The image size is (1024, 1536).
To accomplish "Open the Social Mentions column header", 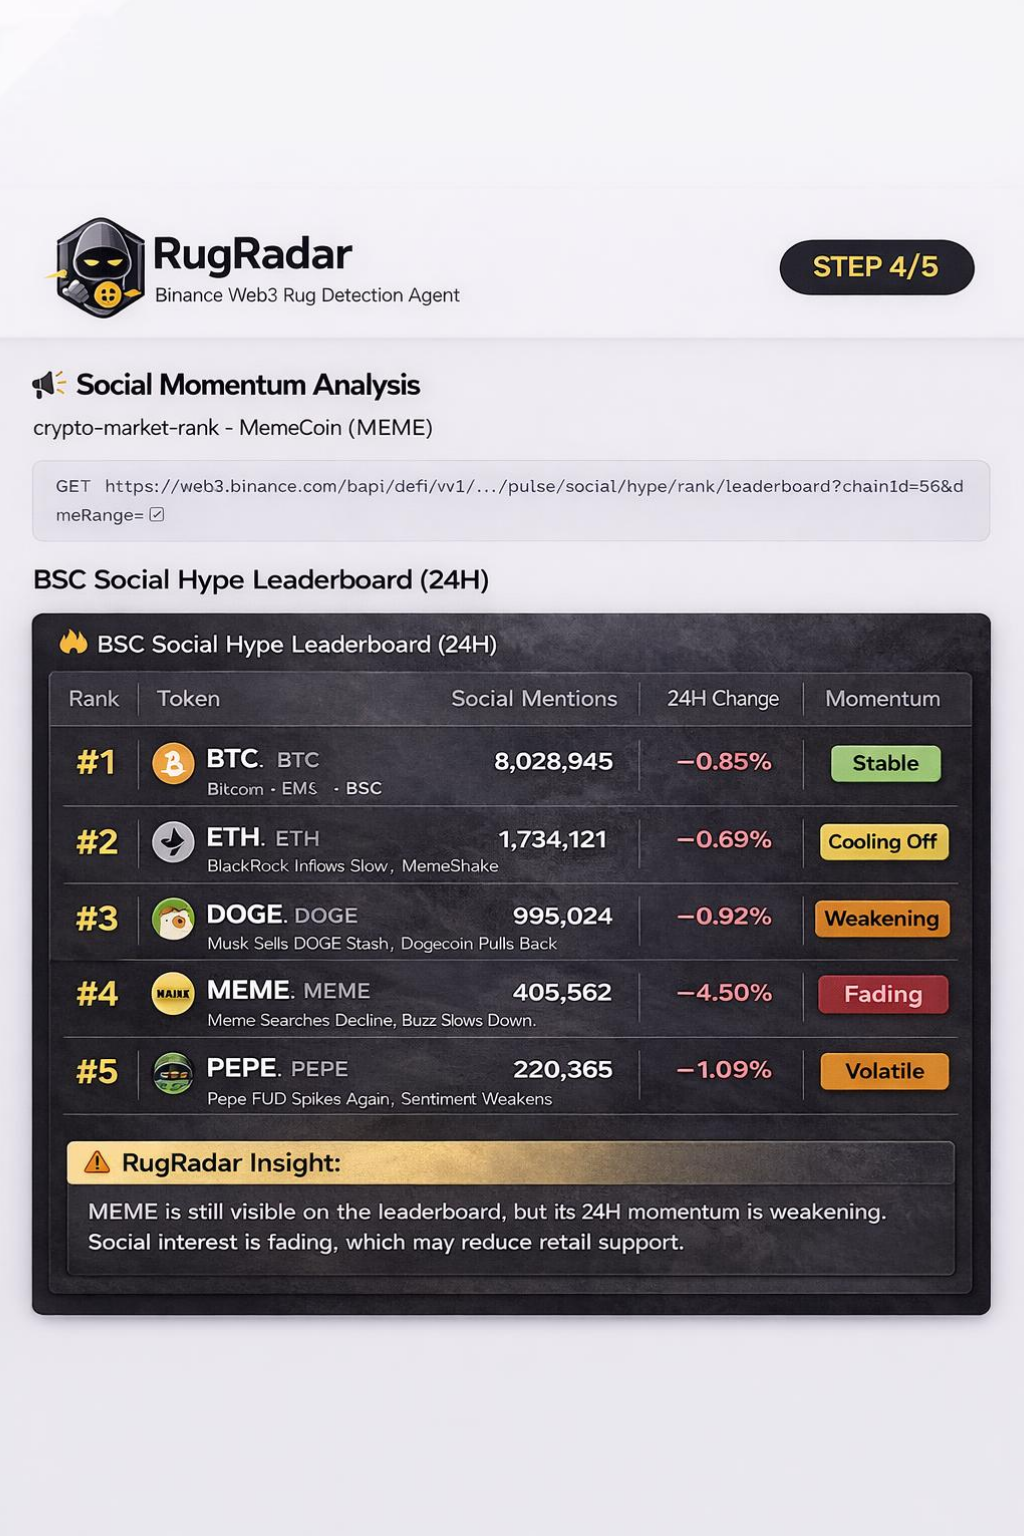I will [x=535, y=699].
